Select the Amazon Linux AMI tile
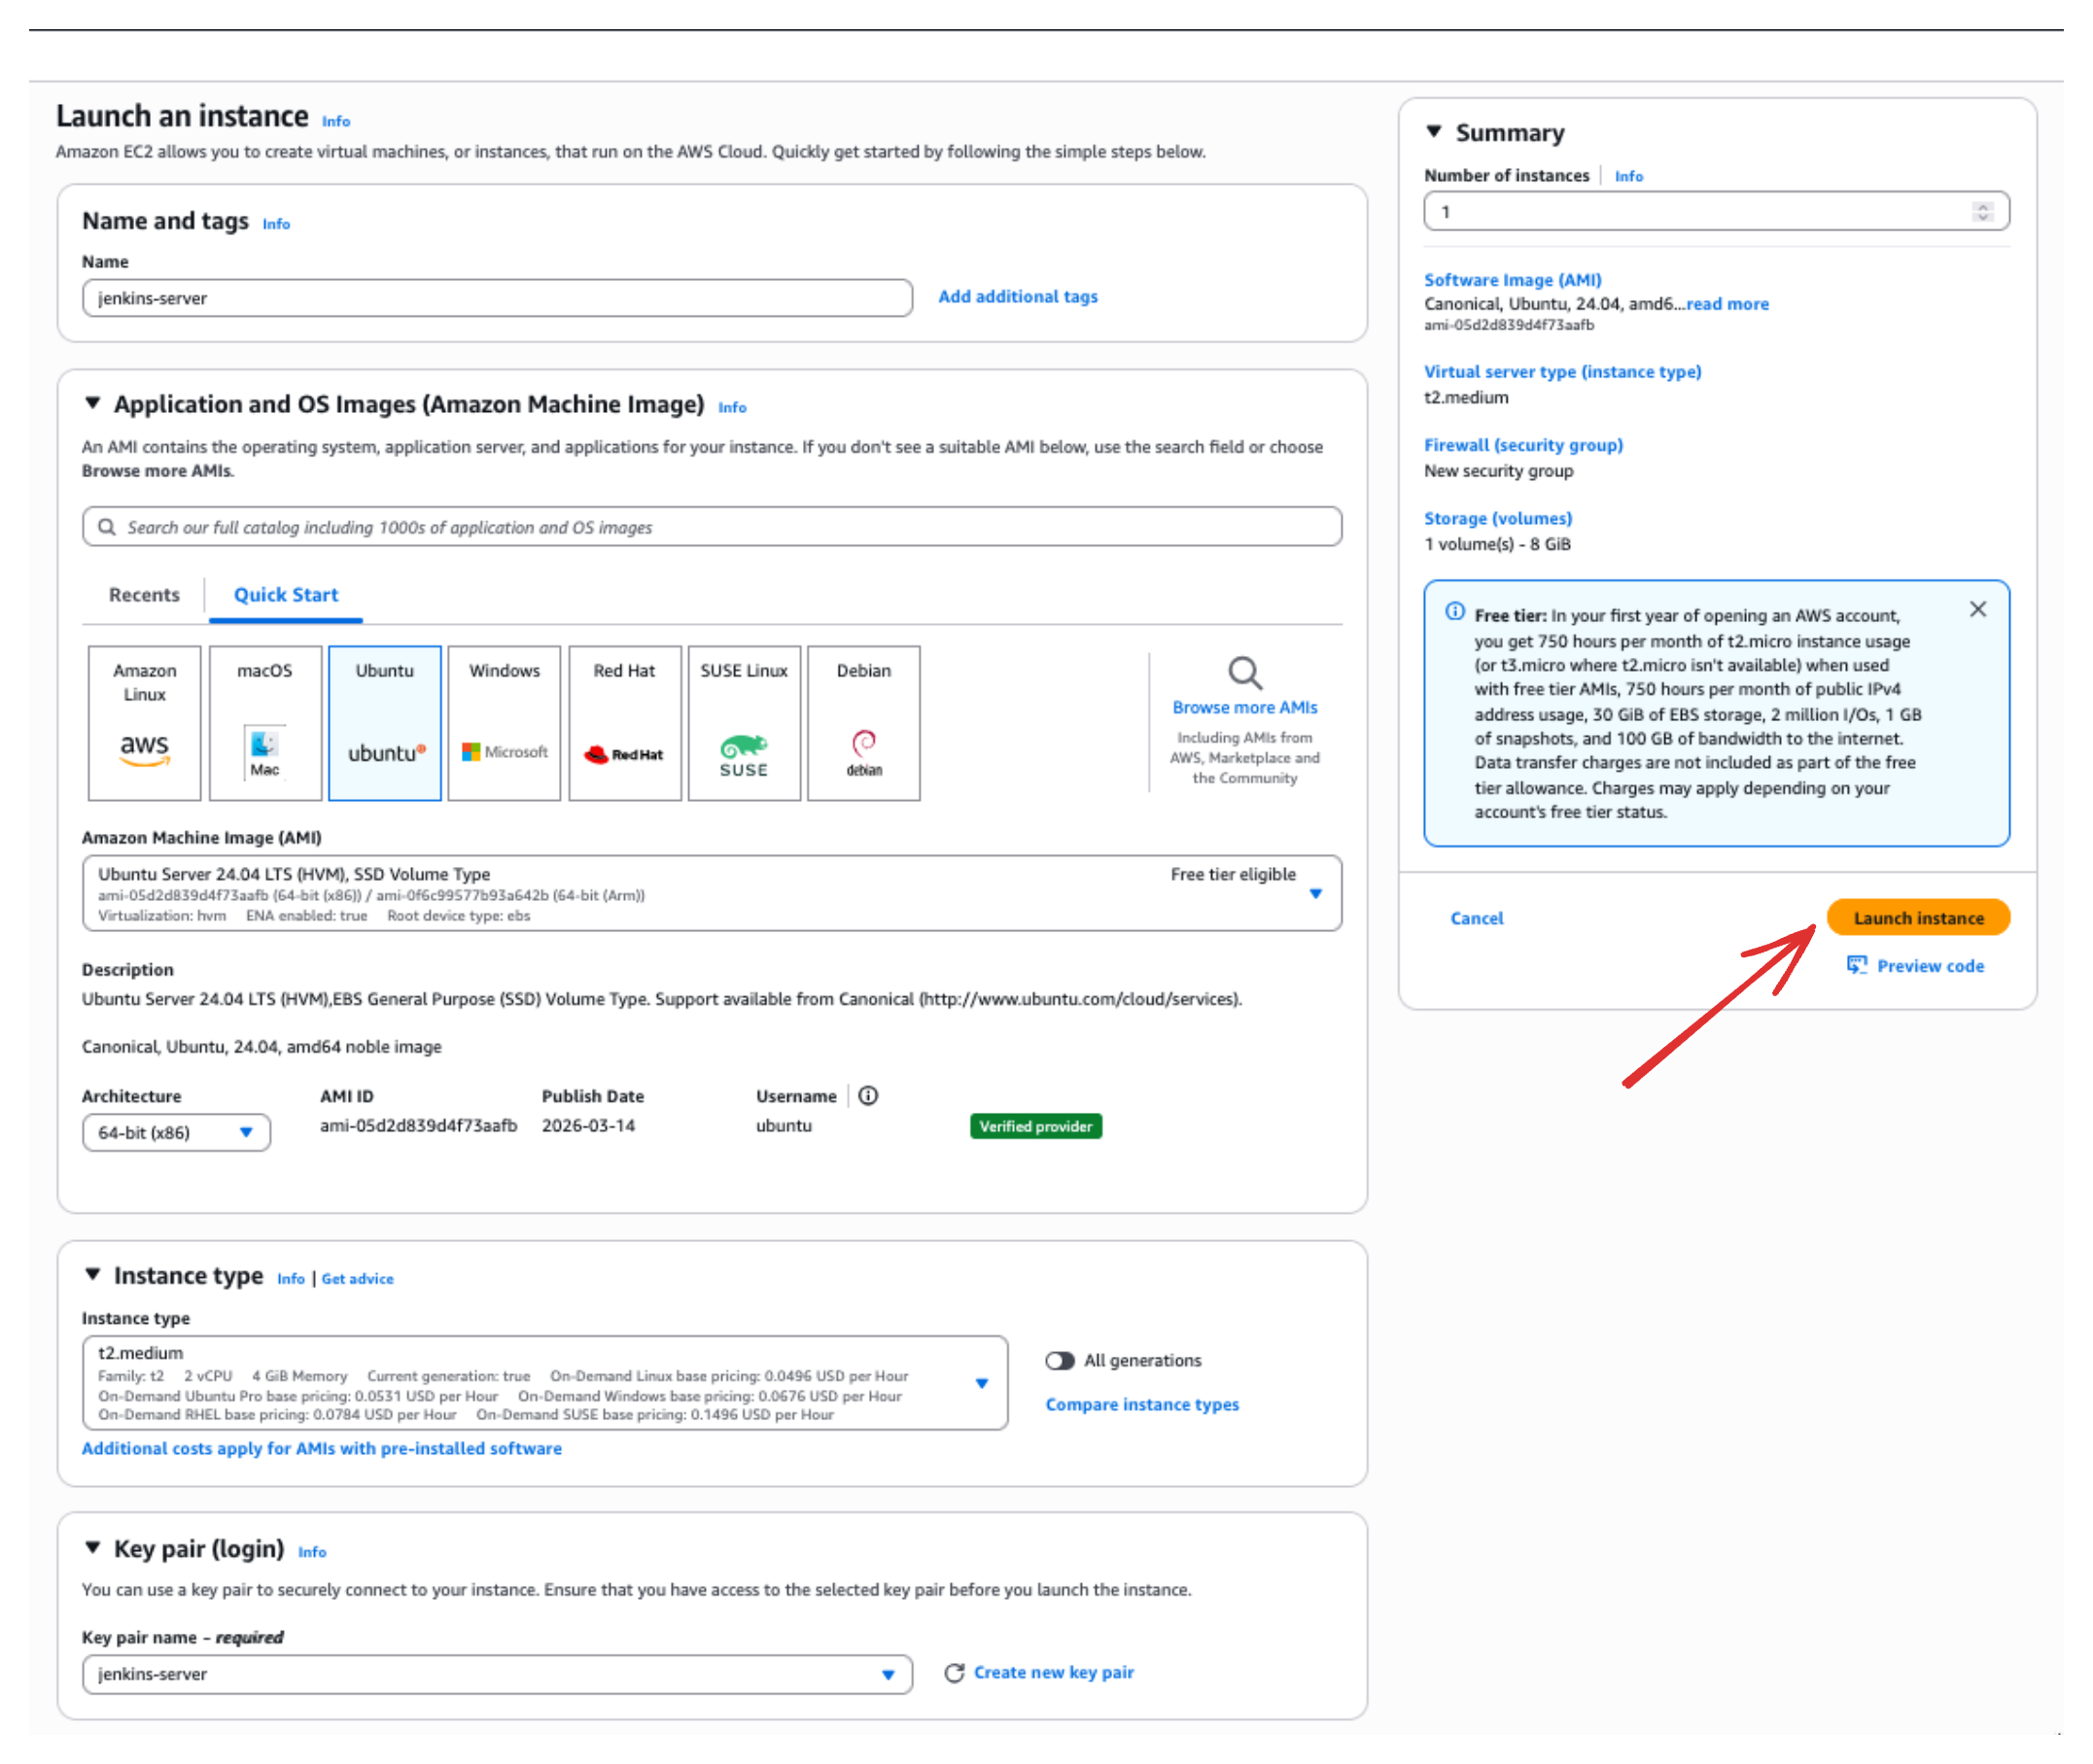Image resolution: width=2093 pixels, height=1764 pixels. click(144, 724)
